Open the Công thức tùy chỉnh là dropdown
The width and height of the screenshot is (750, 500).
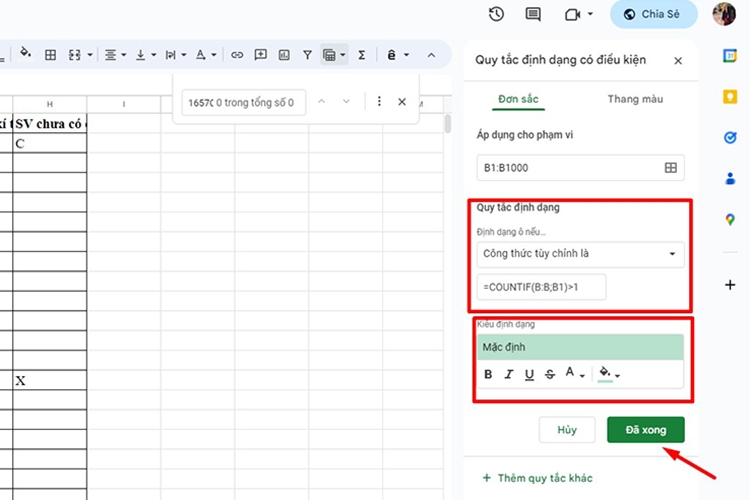[x=580, y=254]
